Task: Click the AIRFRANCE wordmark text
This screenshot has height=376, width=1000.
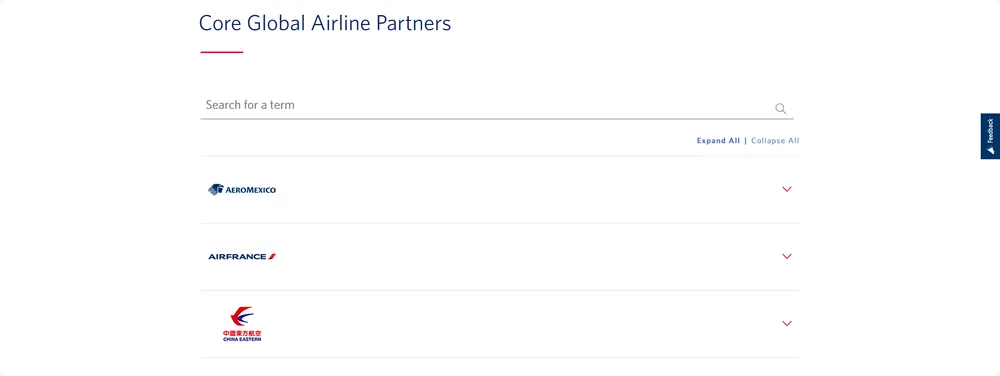Action: tap(237, 257)
